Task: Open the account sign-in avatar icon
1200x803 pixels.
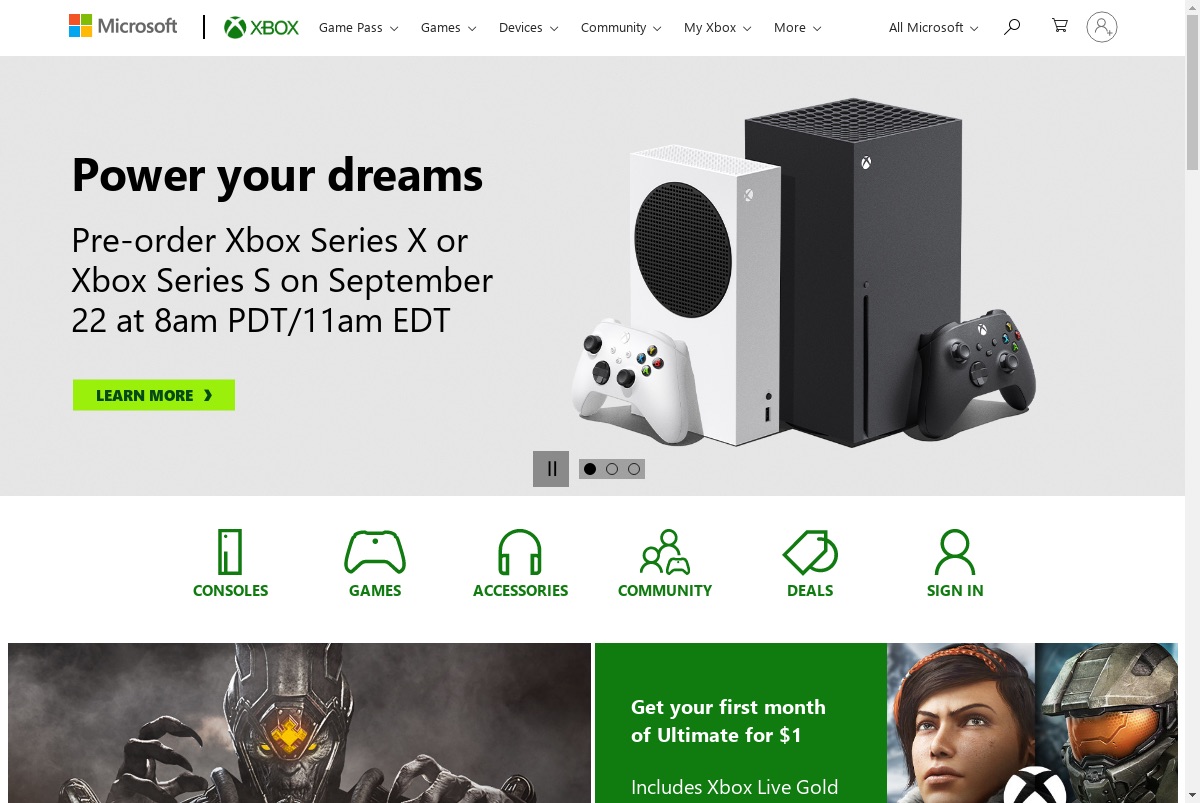Action: pyautogui.click(x=1102, y=27)
